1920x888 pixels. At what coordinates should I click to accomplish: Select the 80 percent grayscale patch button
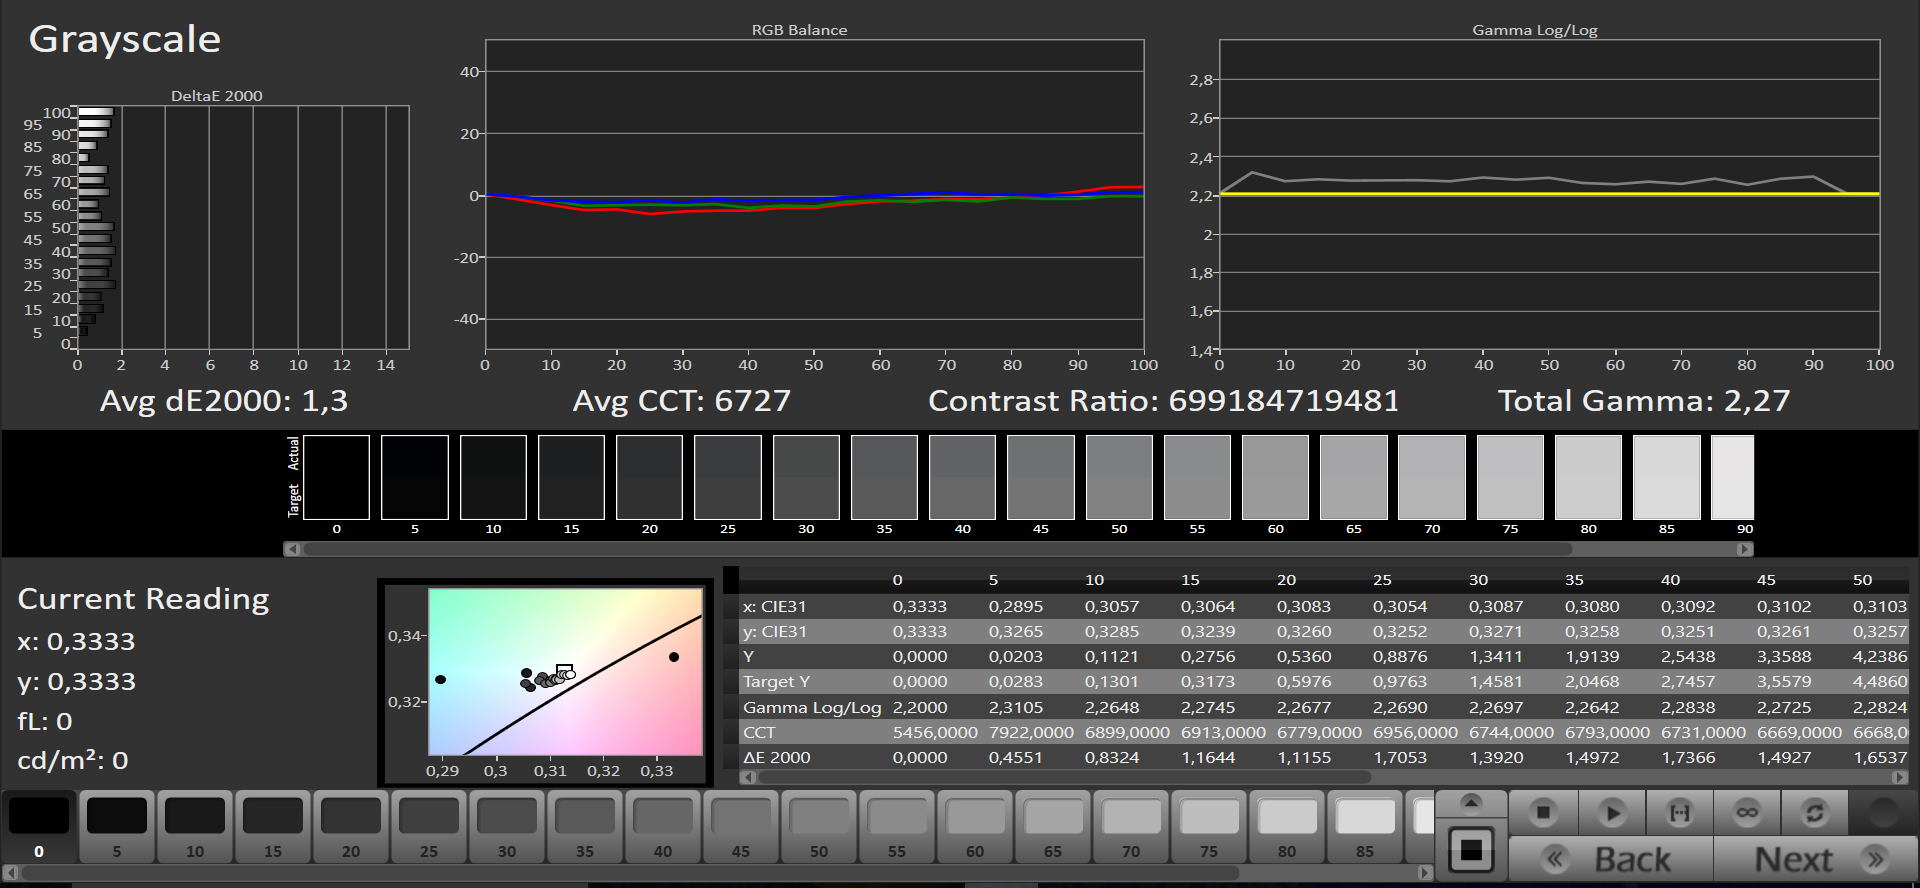click(x=1287, y=826)
